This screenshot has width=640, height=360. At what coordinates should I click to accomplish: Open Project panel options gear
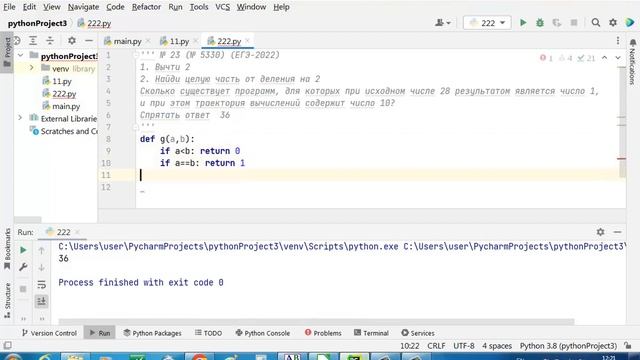tap(72, 40)
